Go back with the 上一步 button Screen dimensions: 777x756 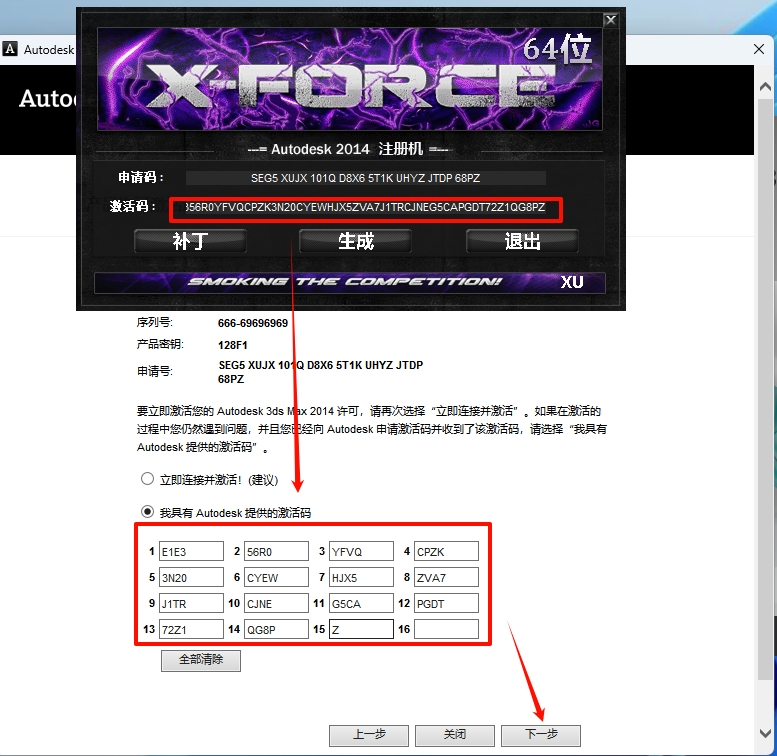coord(369,735)
